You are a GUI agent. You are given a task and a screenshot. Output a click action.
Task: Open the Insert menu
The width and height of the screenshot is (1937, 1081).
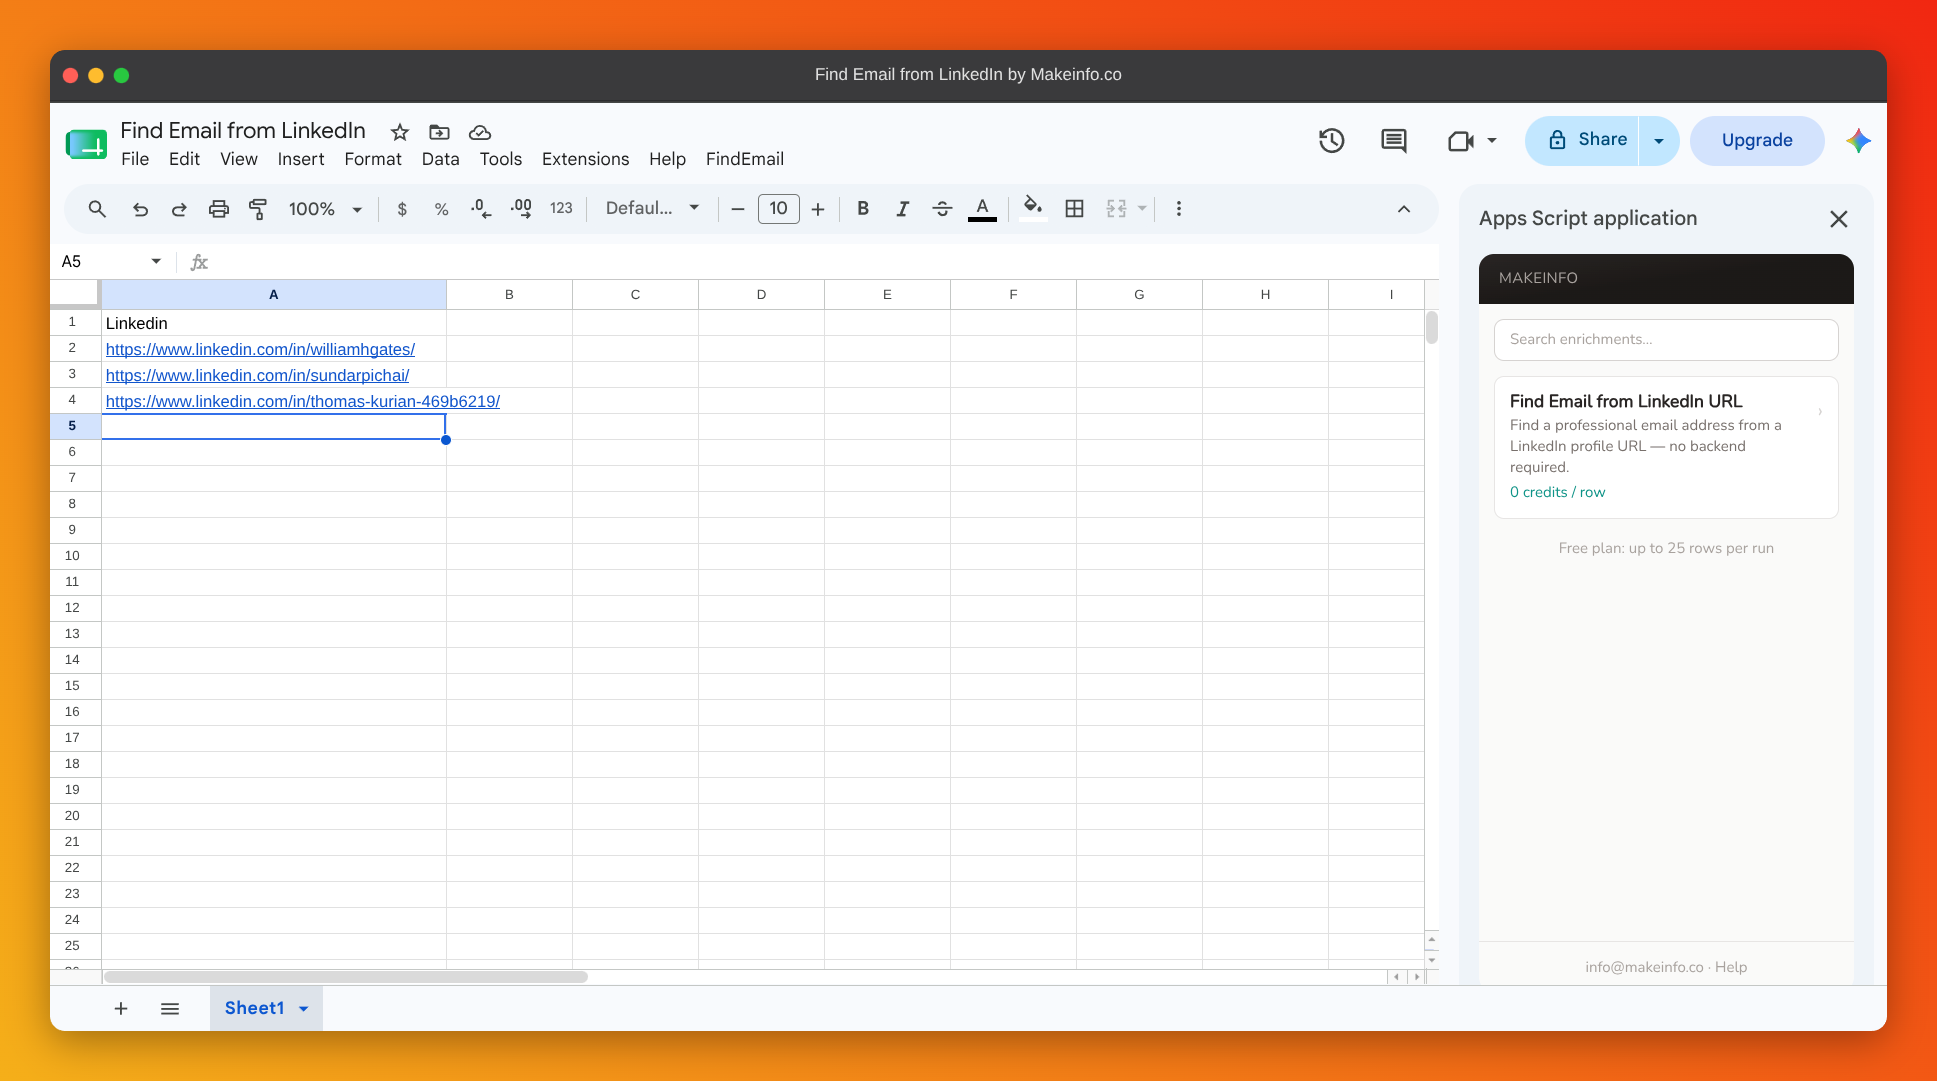pos(301,159)
